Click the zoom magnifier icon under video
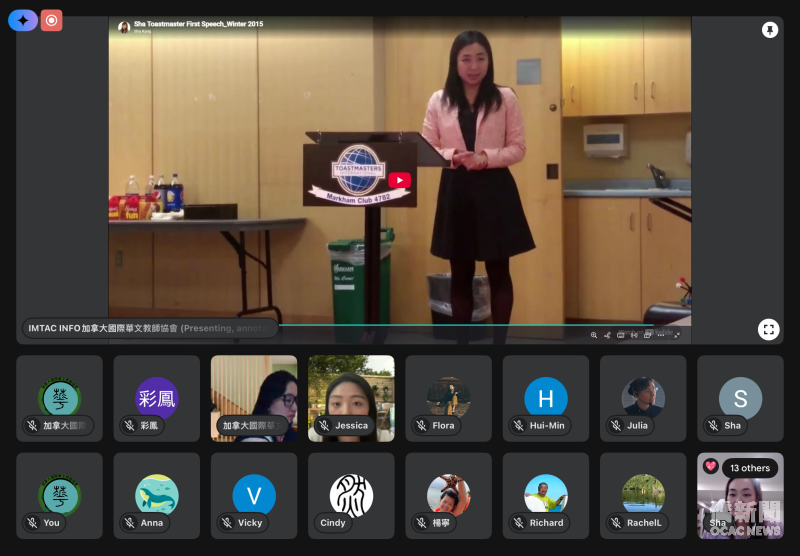The height and width of the screenshot is (556, 800). (x=594, y=335)
